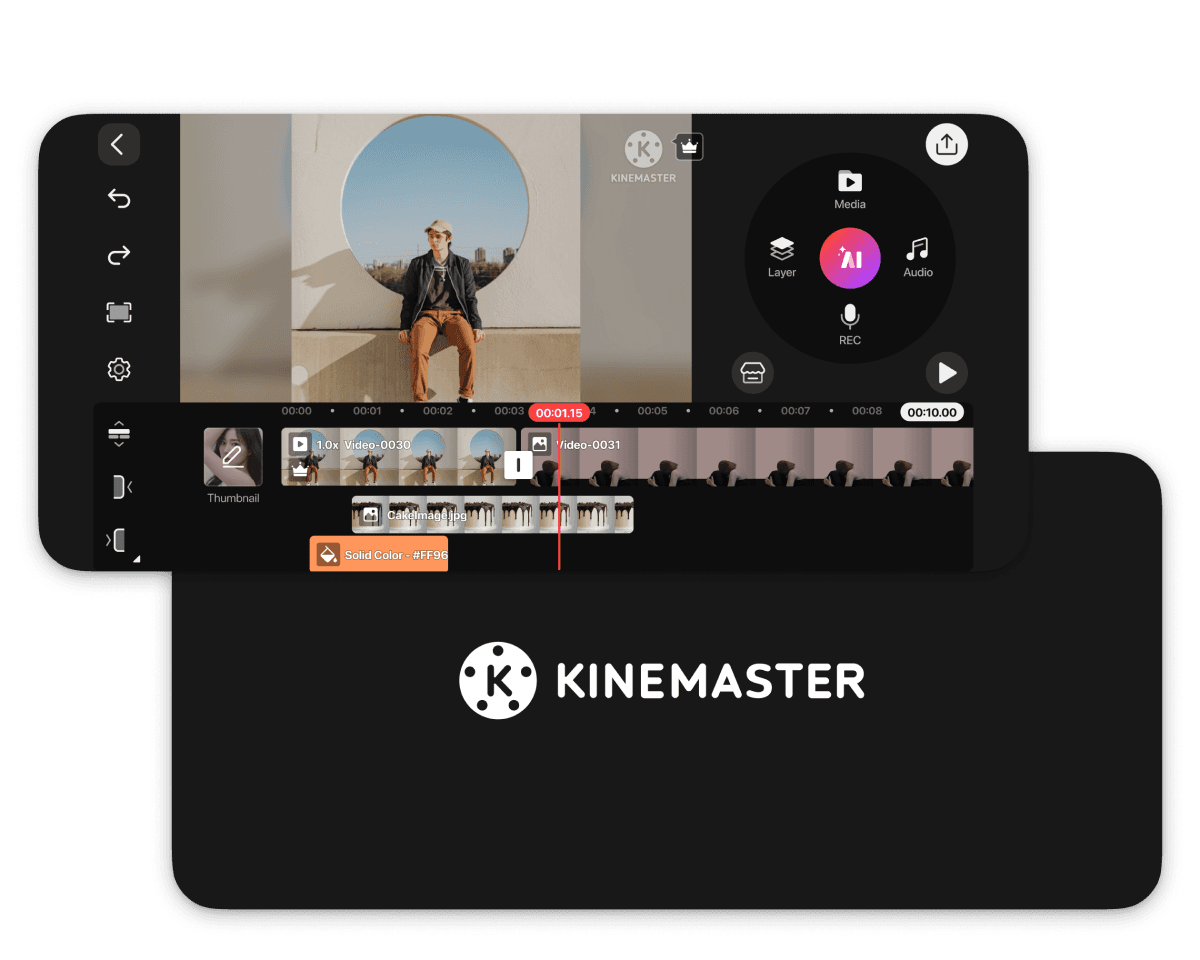
Task: Tap the 00:02 mark on ruler
Action: pos(438,411)
